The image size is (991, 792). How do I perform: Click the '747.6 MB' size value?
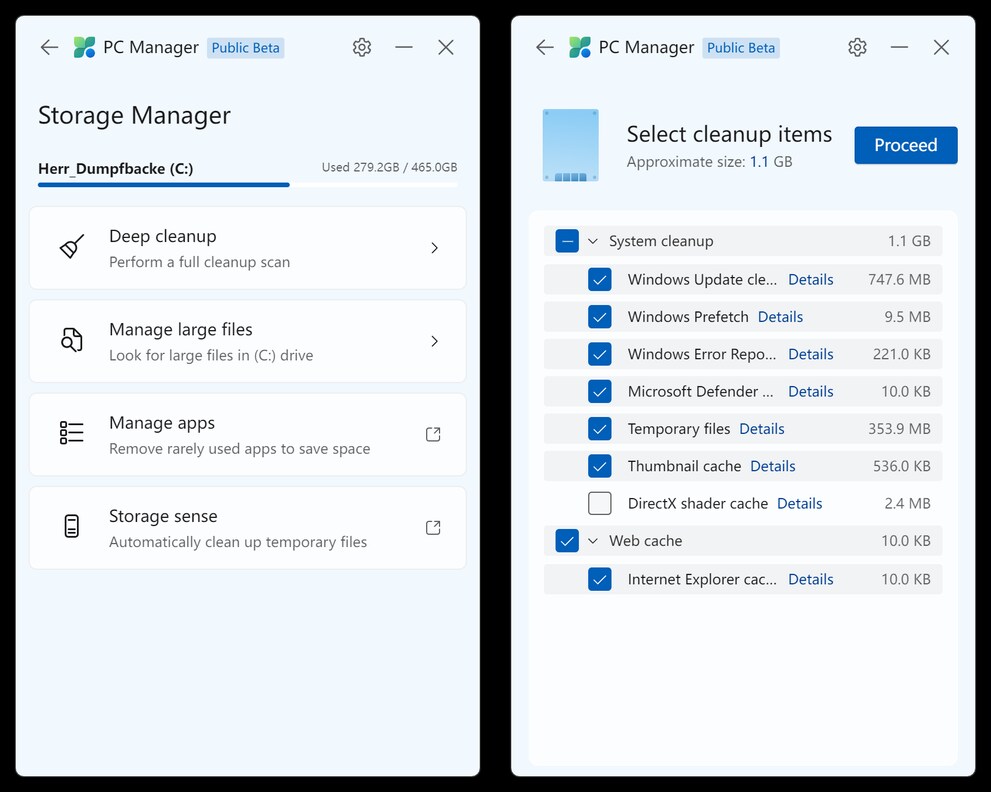click(899, 279)
